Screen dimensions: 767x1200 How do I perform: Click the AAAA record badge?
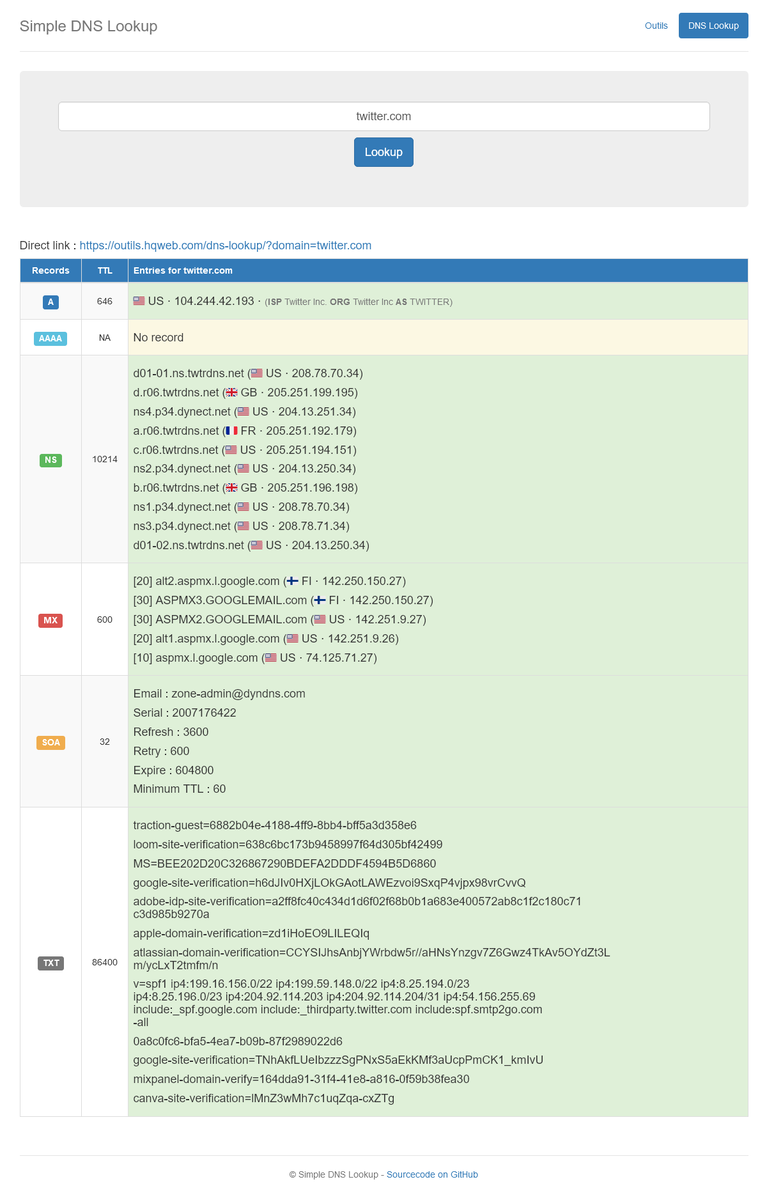51,338
